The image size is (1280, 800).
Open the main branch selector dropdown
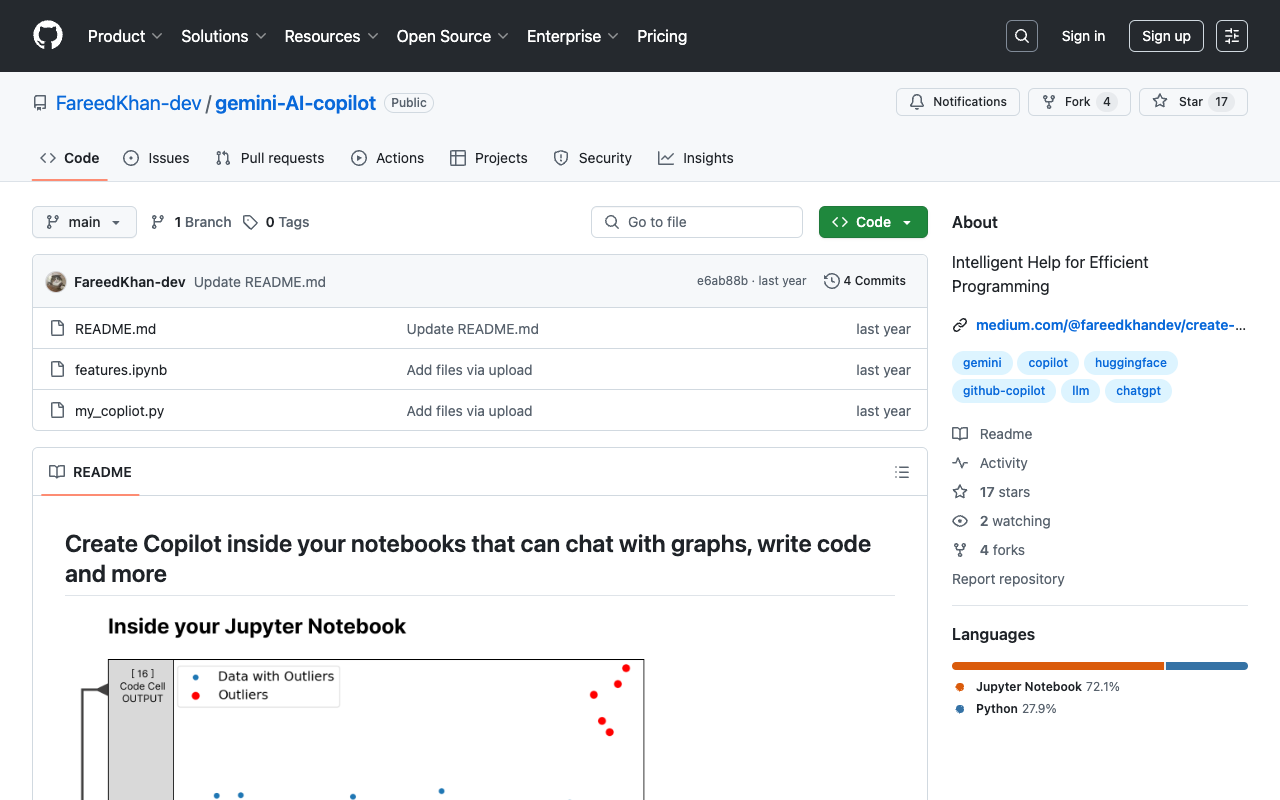[x=84, y=222]
